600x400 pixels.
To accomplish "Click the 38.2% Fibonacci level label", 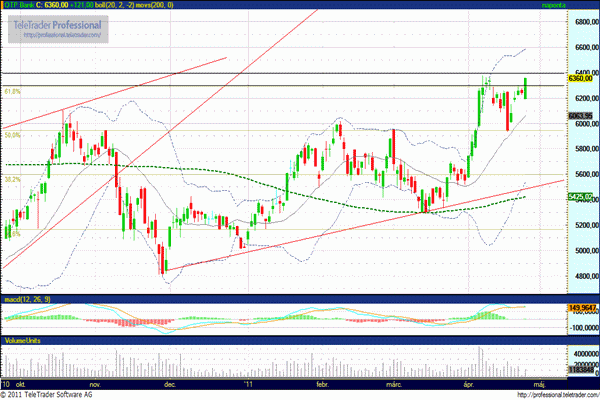I will [13, 179].
